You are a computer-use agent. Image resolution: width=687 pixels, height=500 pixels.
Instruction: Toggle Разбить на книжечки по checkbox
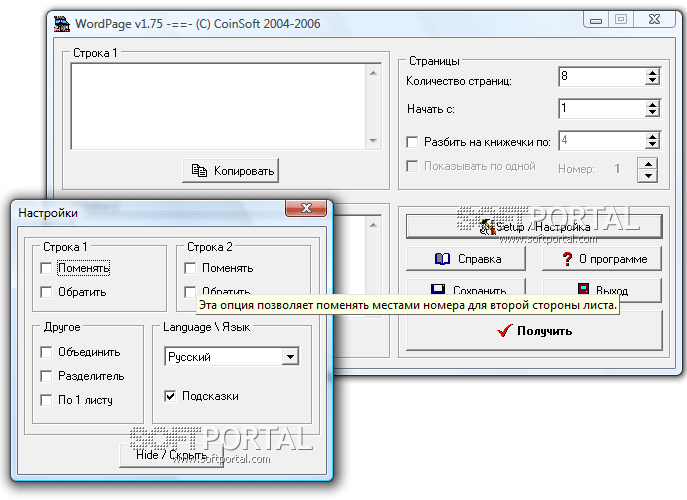[412, 142]
